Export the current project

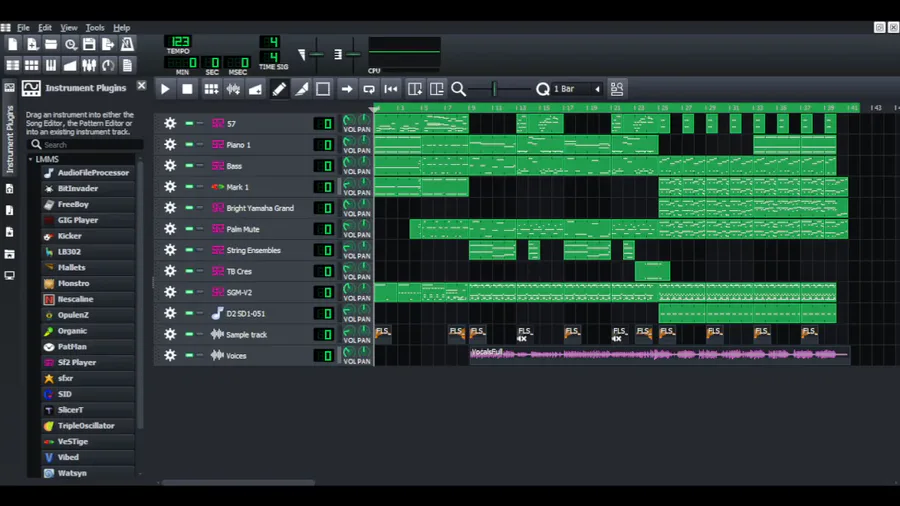click(x=108, y=44)
